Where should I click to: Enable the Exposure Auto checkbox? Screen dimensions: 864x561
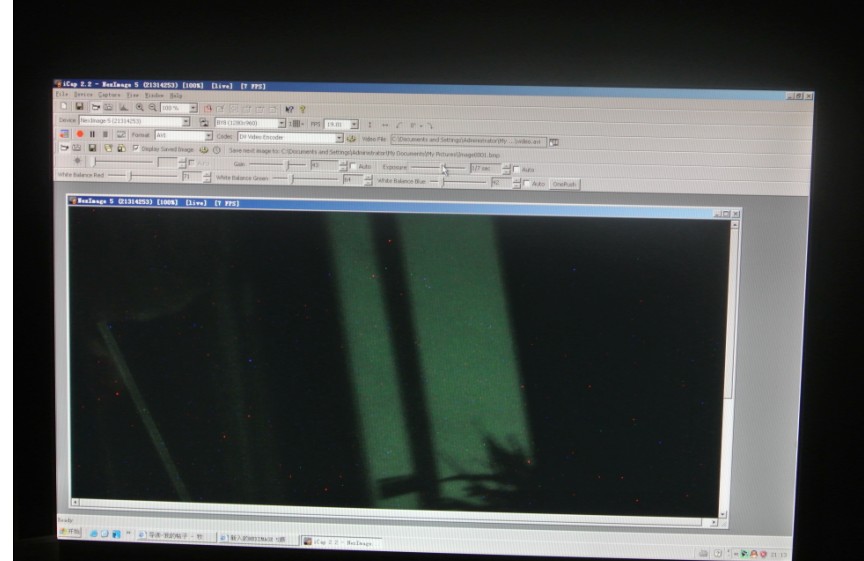[x=516, y=169]
